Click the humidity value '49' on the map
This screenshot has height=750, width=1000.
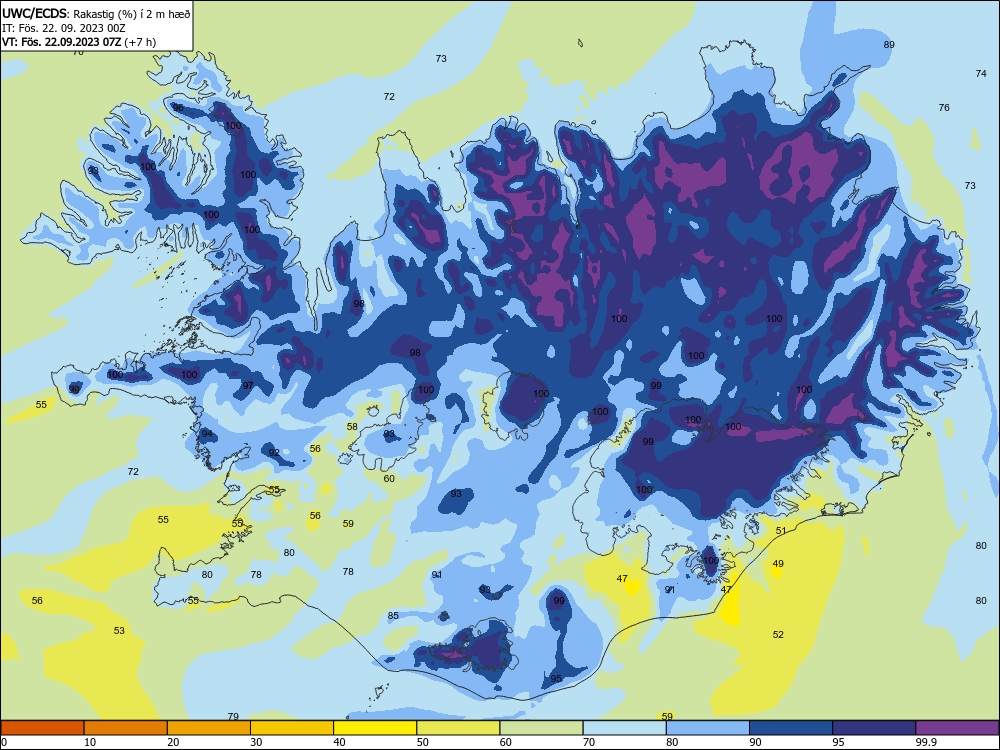point(778,564)
